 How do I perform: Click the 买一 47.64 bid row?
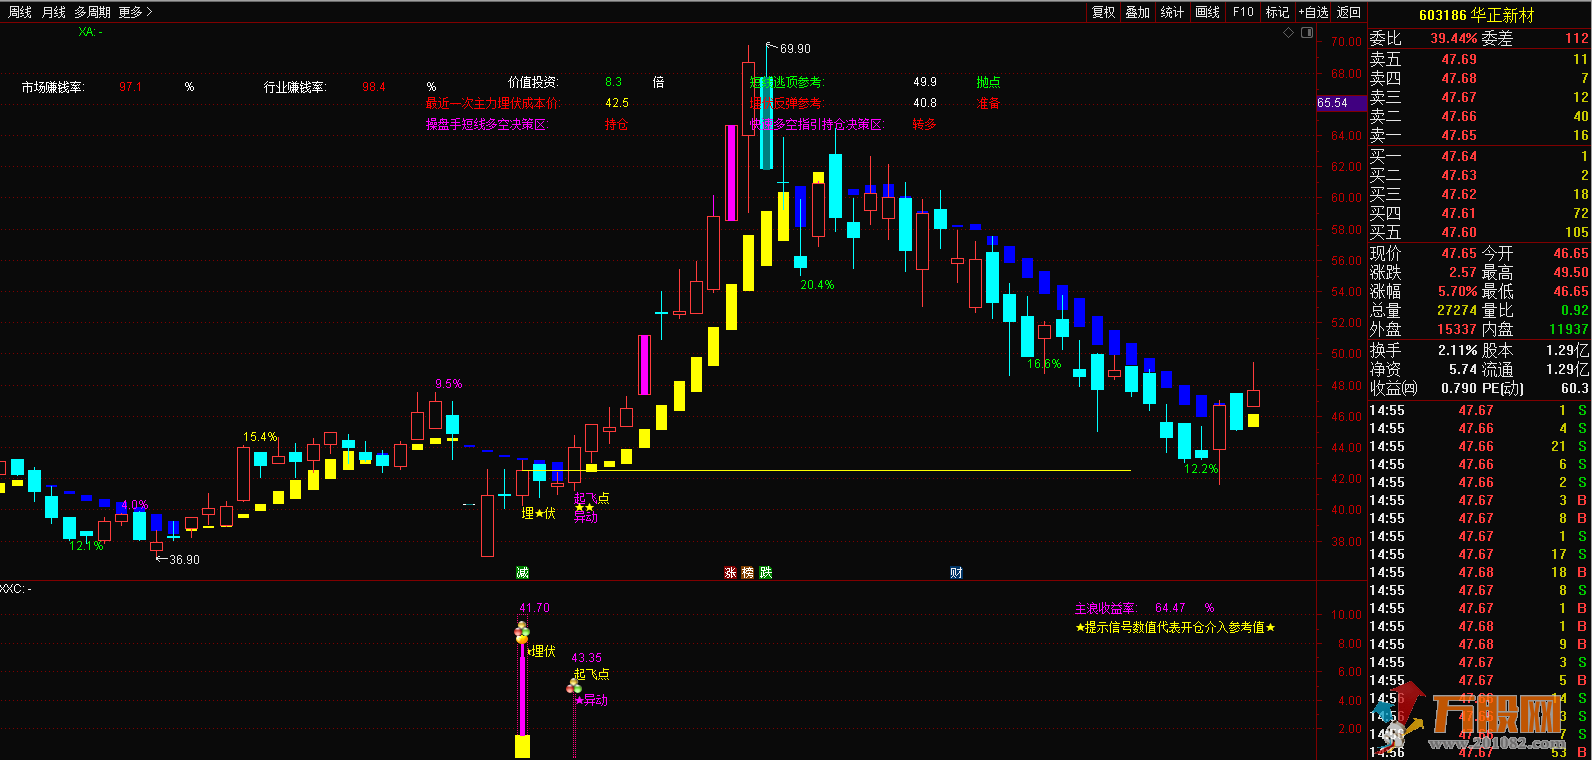(1479, 156)
